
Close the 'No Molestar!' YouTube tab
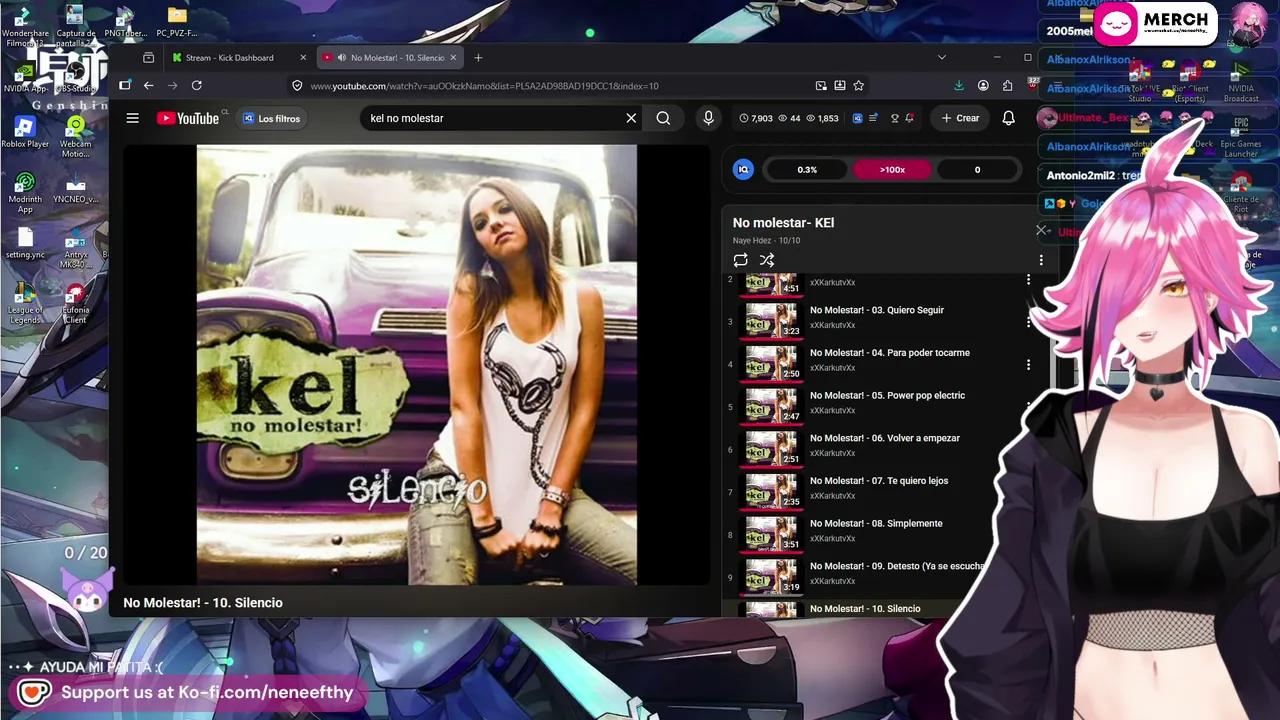tap(453, 58)
